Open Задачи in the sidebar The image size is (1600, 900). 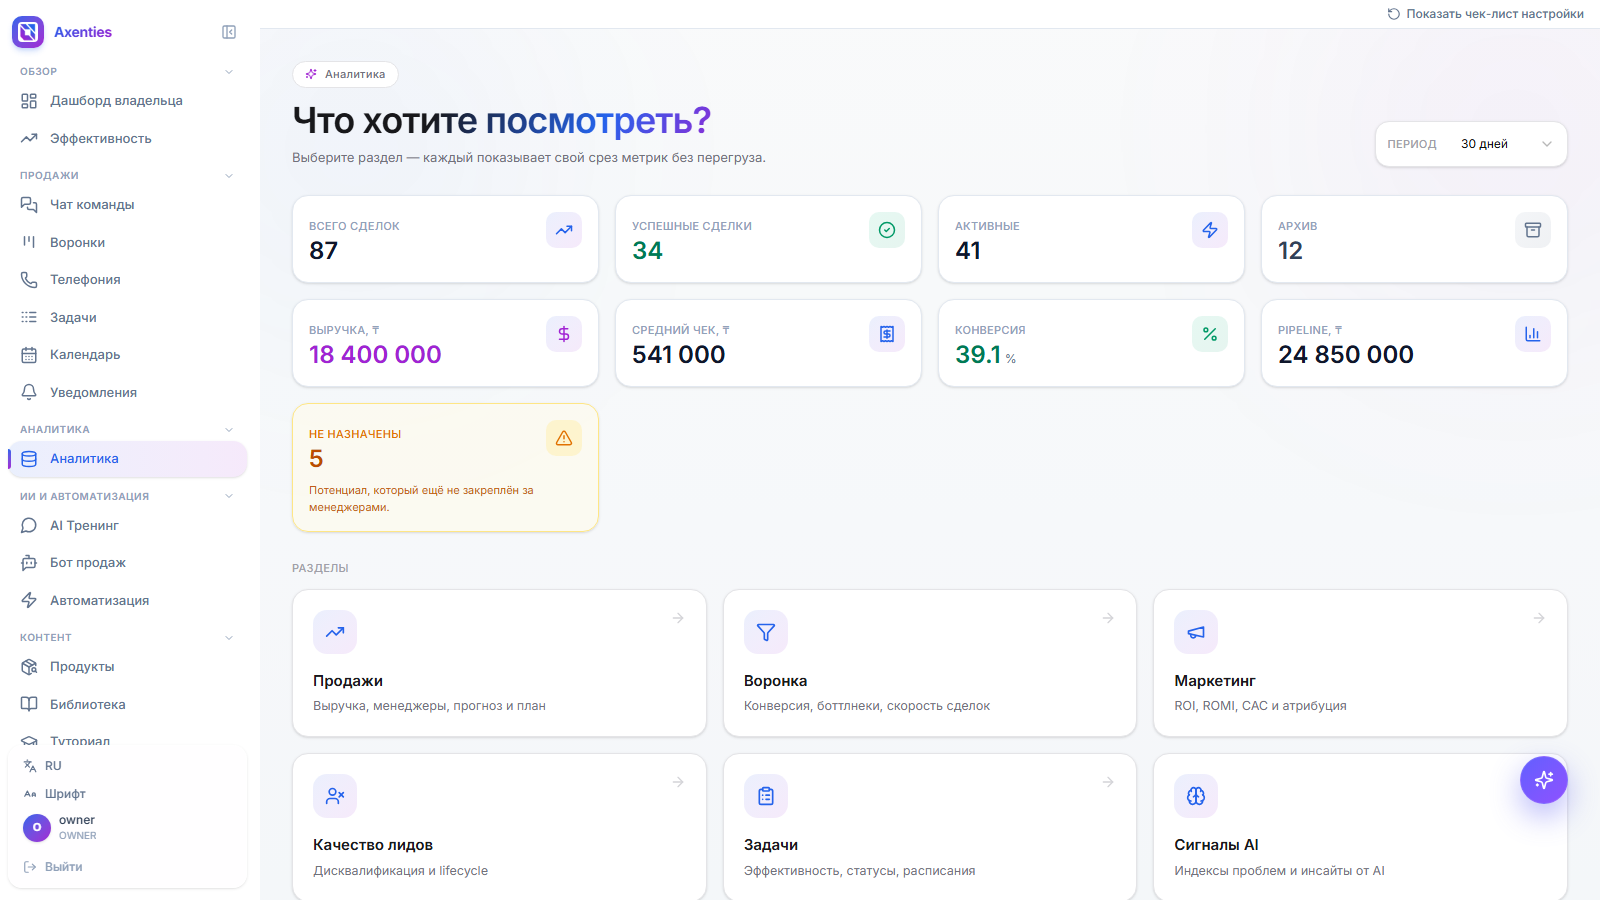click(127, 318)
